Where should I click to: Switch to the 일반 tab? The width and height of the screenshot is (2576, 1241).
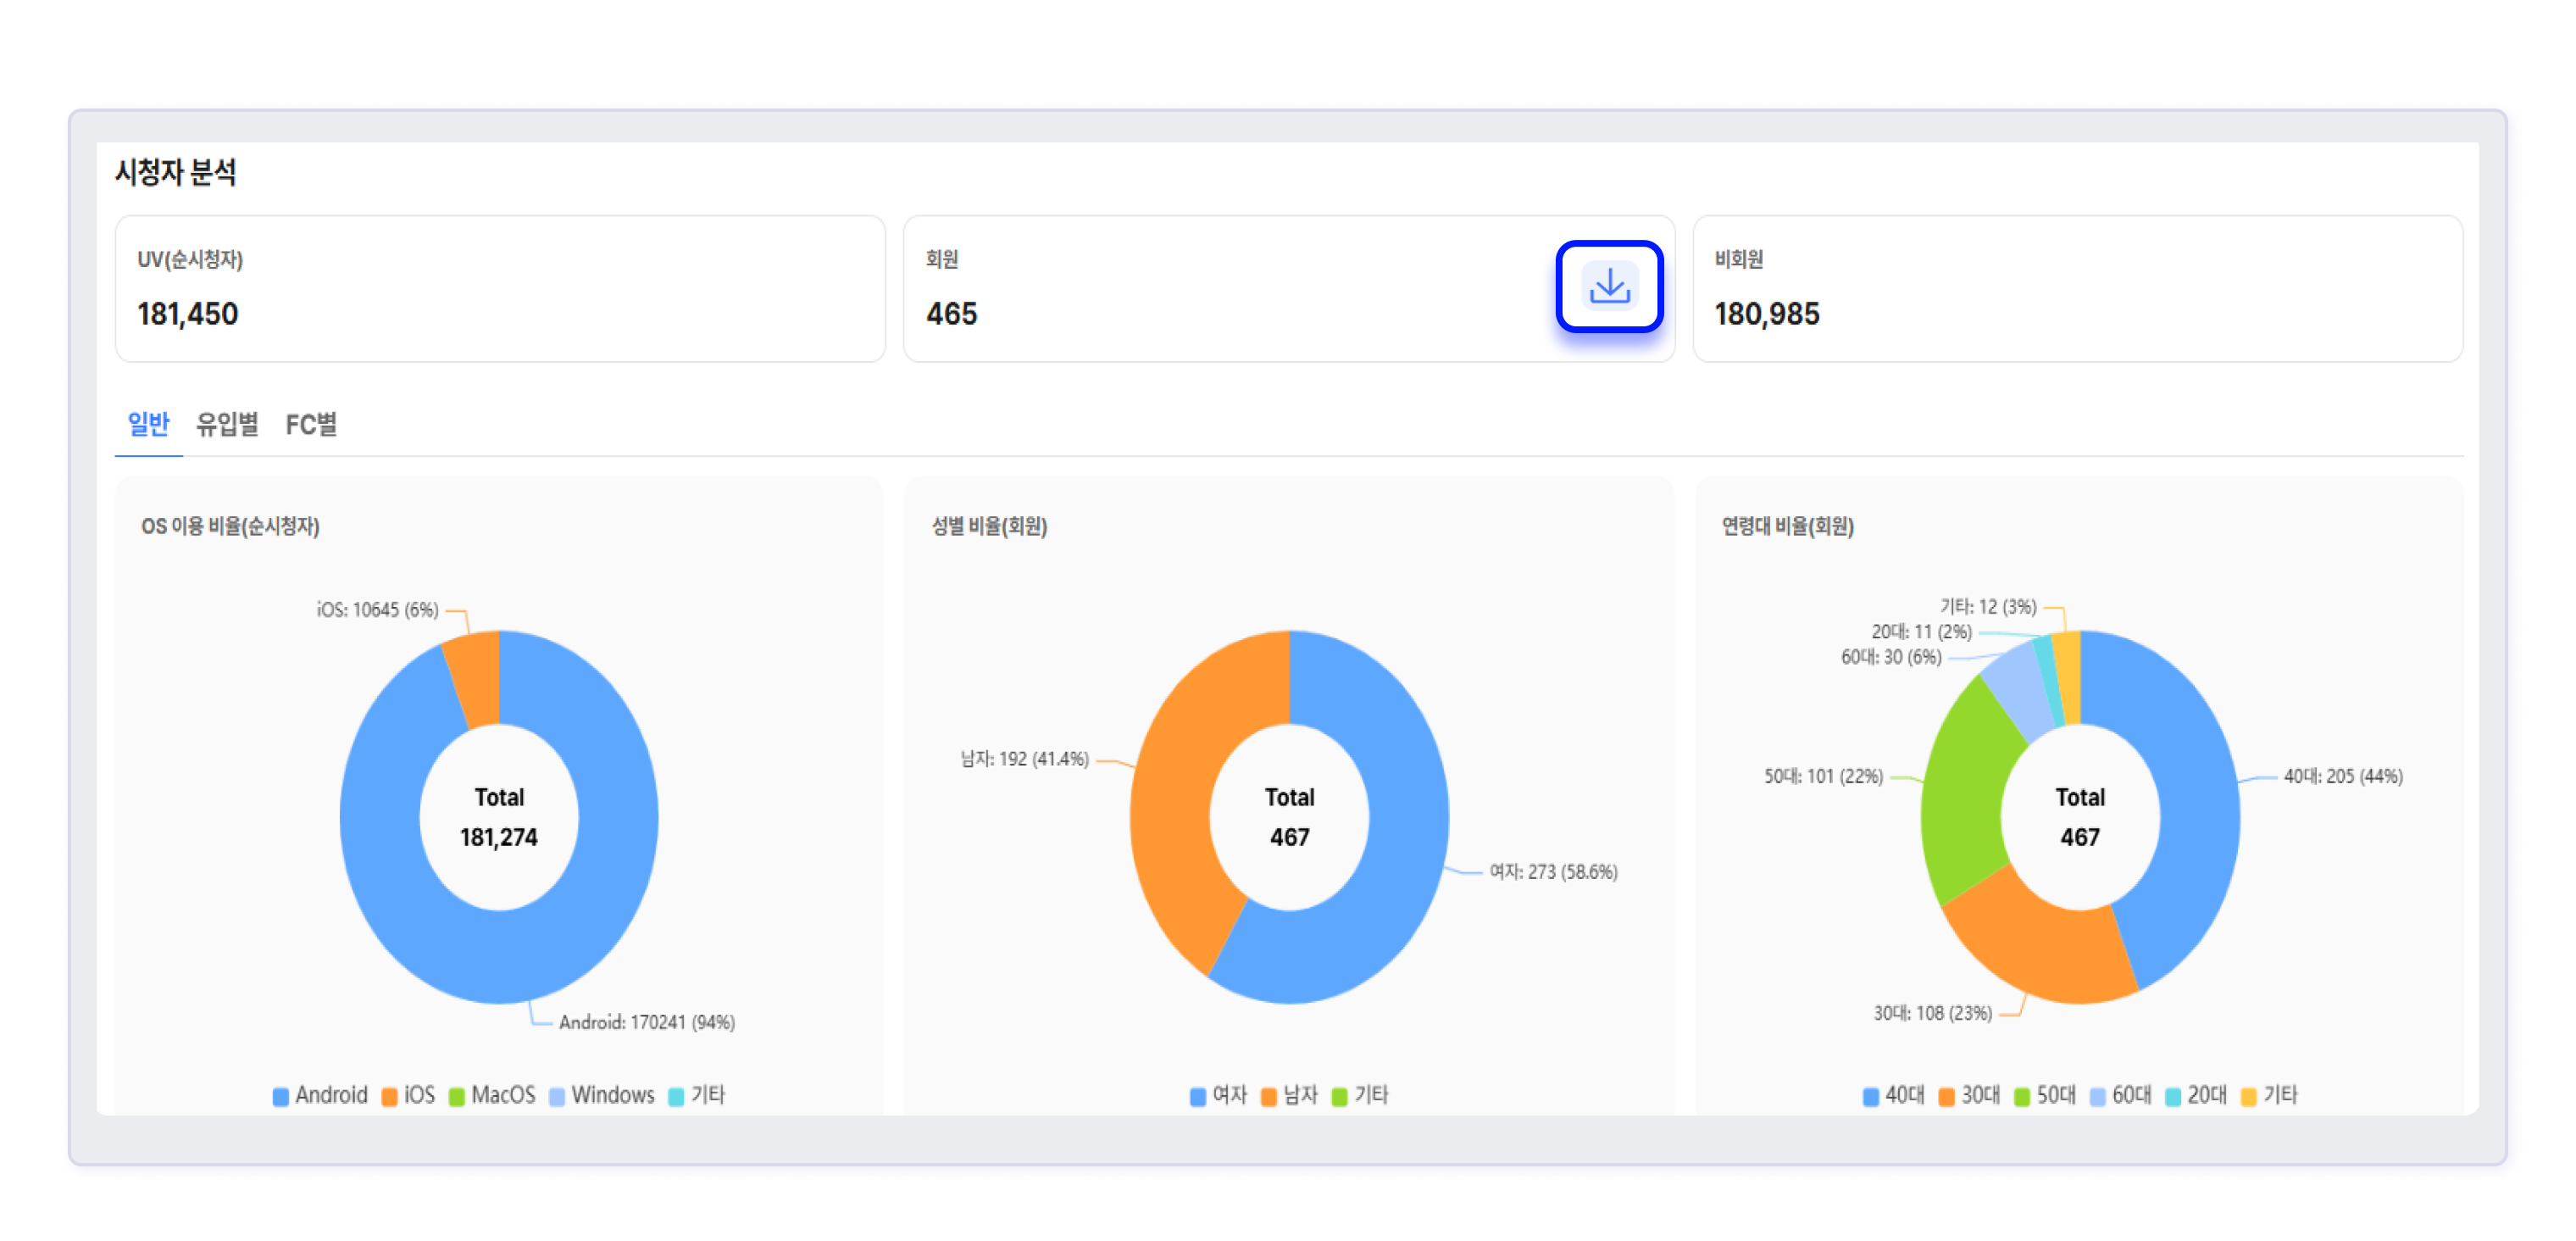click(148, 425)
